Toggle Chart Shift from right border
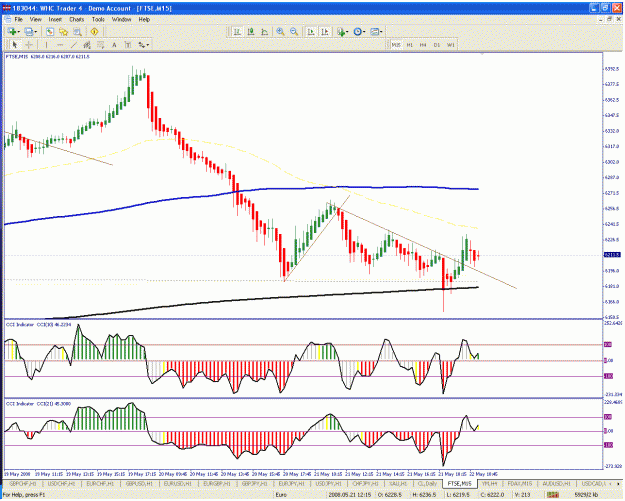This screenshot has width=625, height=501. 325,31
